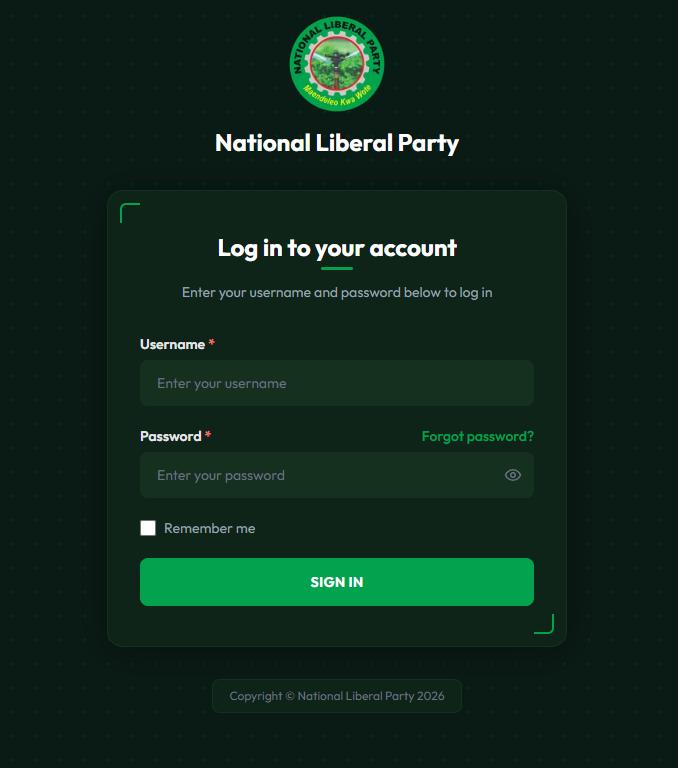678x768 pixels.
Task: Show password using the eye icon
Action: tap(513, 475)
